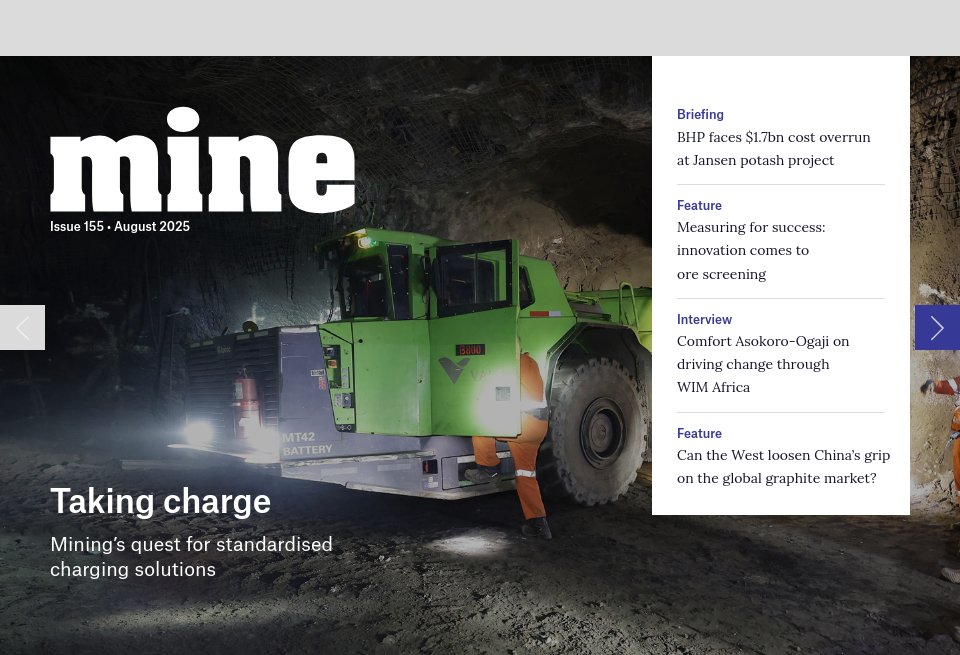The height and width of the screenshot is (655, 960).
Task: Open the Comfort Asokoro-Ogaji WIM Africa interview
Action: pos(763,364)
